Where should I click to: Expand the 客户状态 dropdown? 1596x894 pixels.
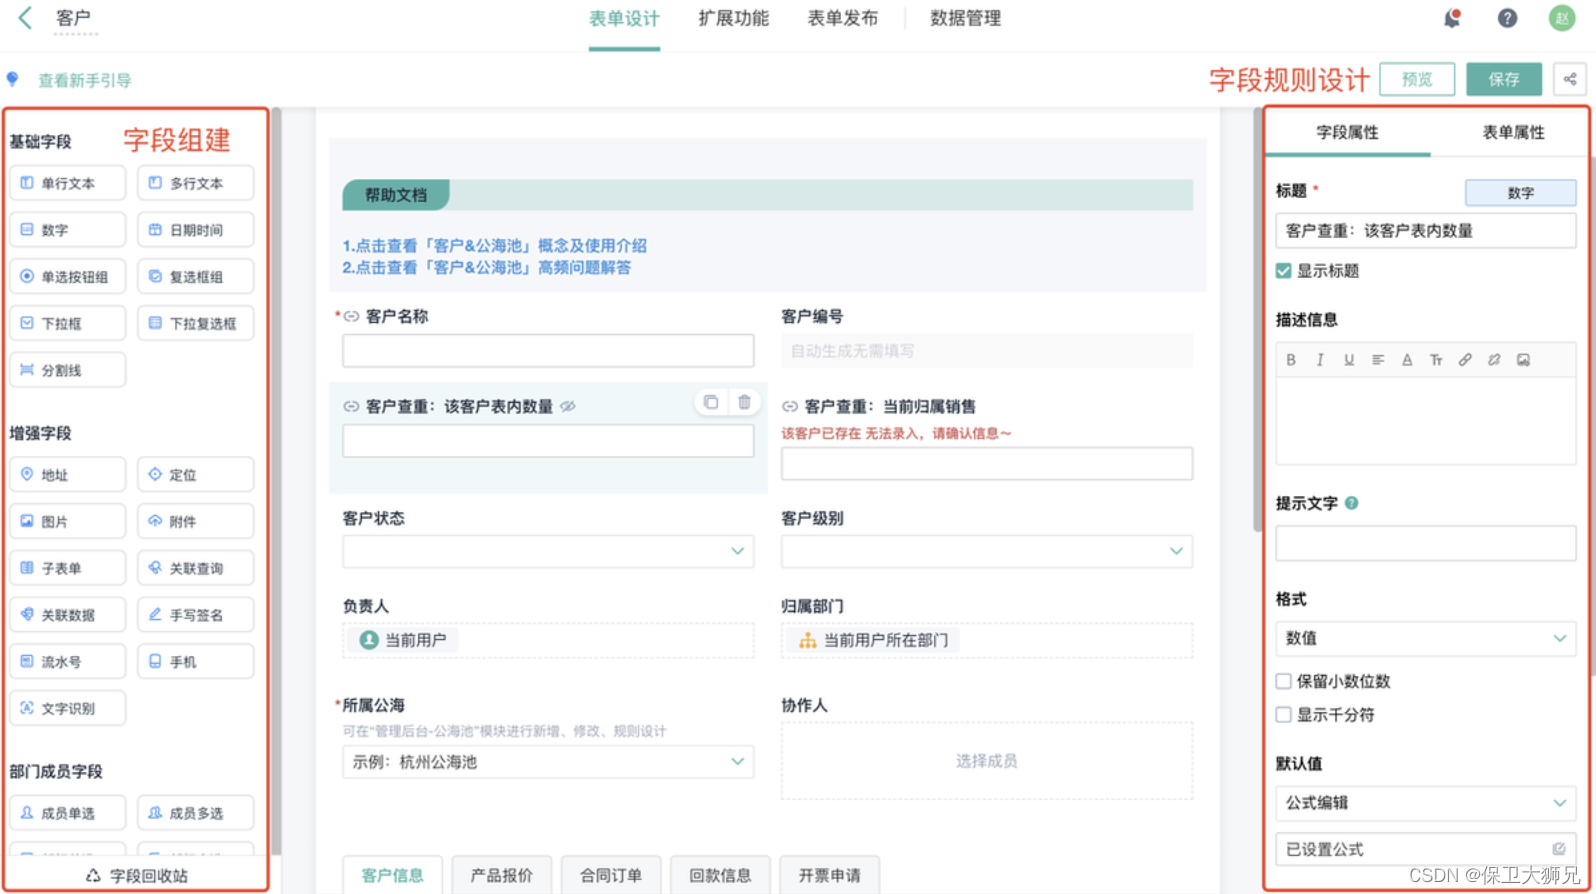[548, 551]
